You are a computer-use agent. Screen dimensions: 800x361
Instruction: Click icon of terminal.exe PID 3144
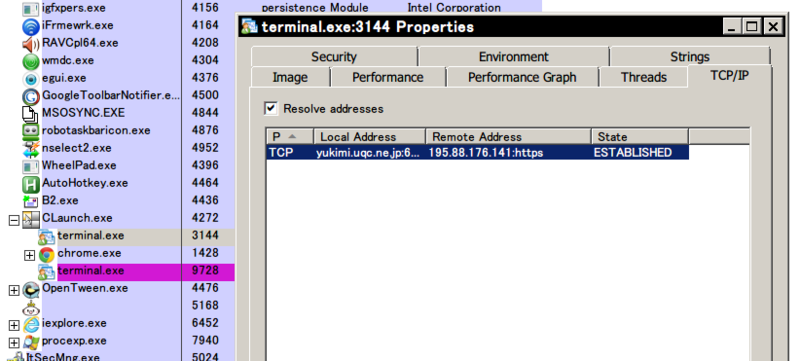pos(46,237)
